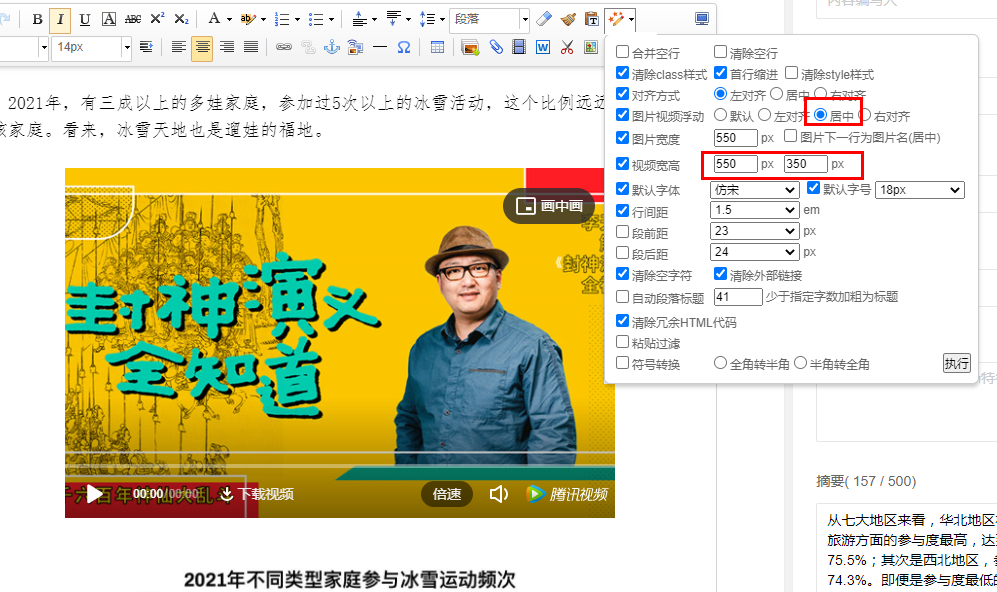The image size is (997, 592).
Task: Apply character border formatting
Action: click(109, 19)
